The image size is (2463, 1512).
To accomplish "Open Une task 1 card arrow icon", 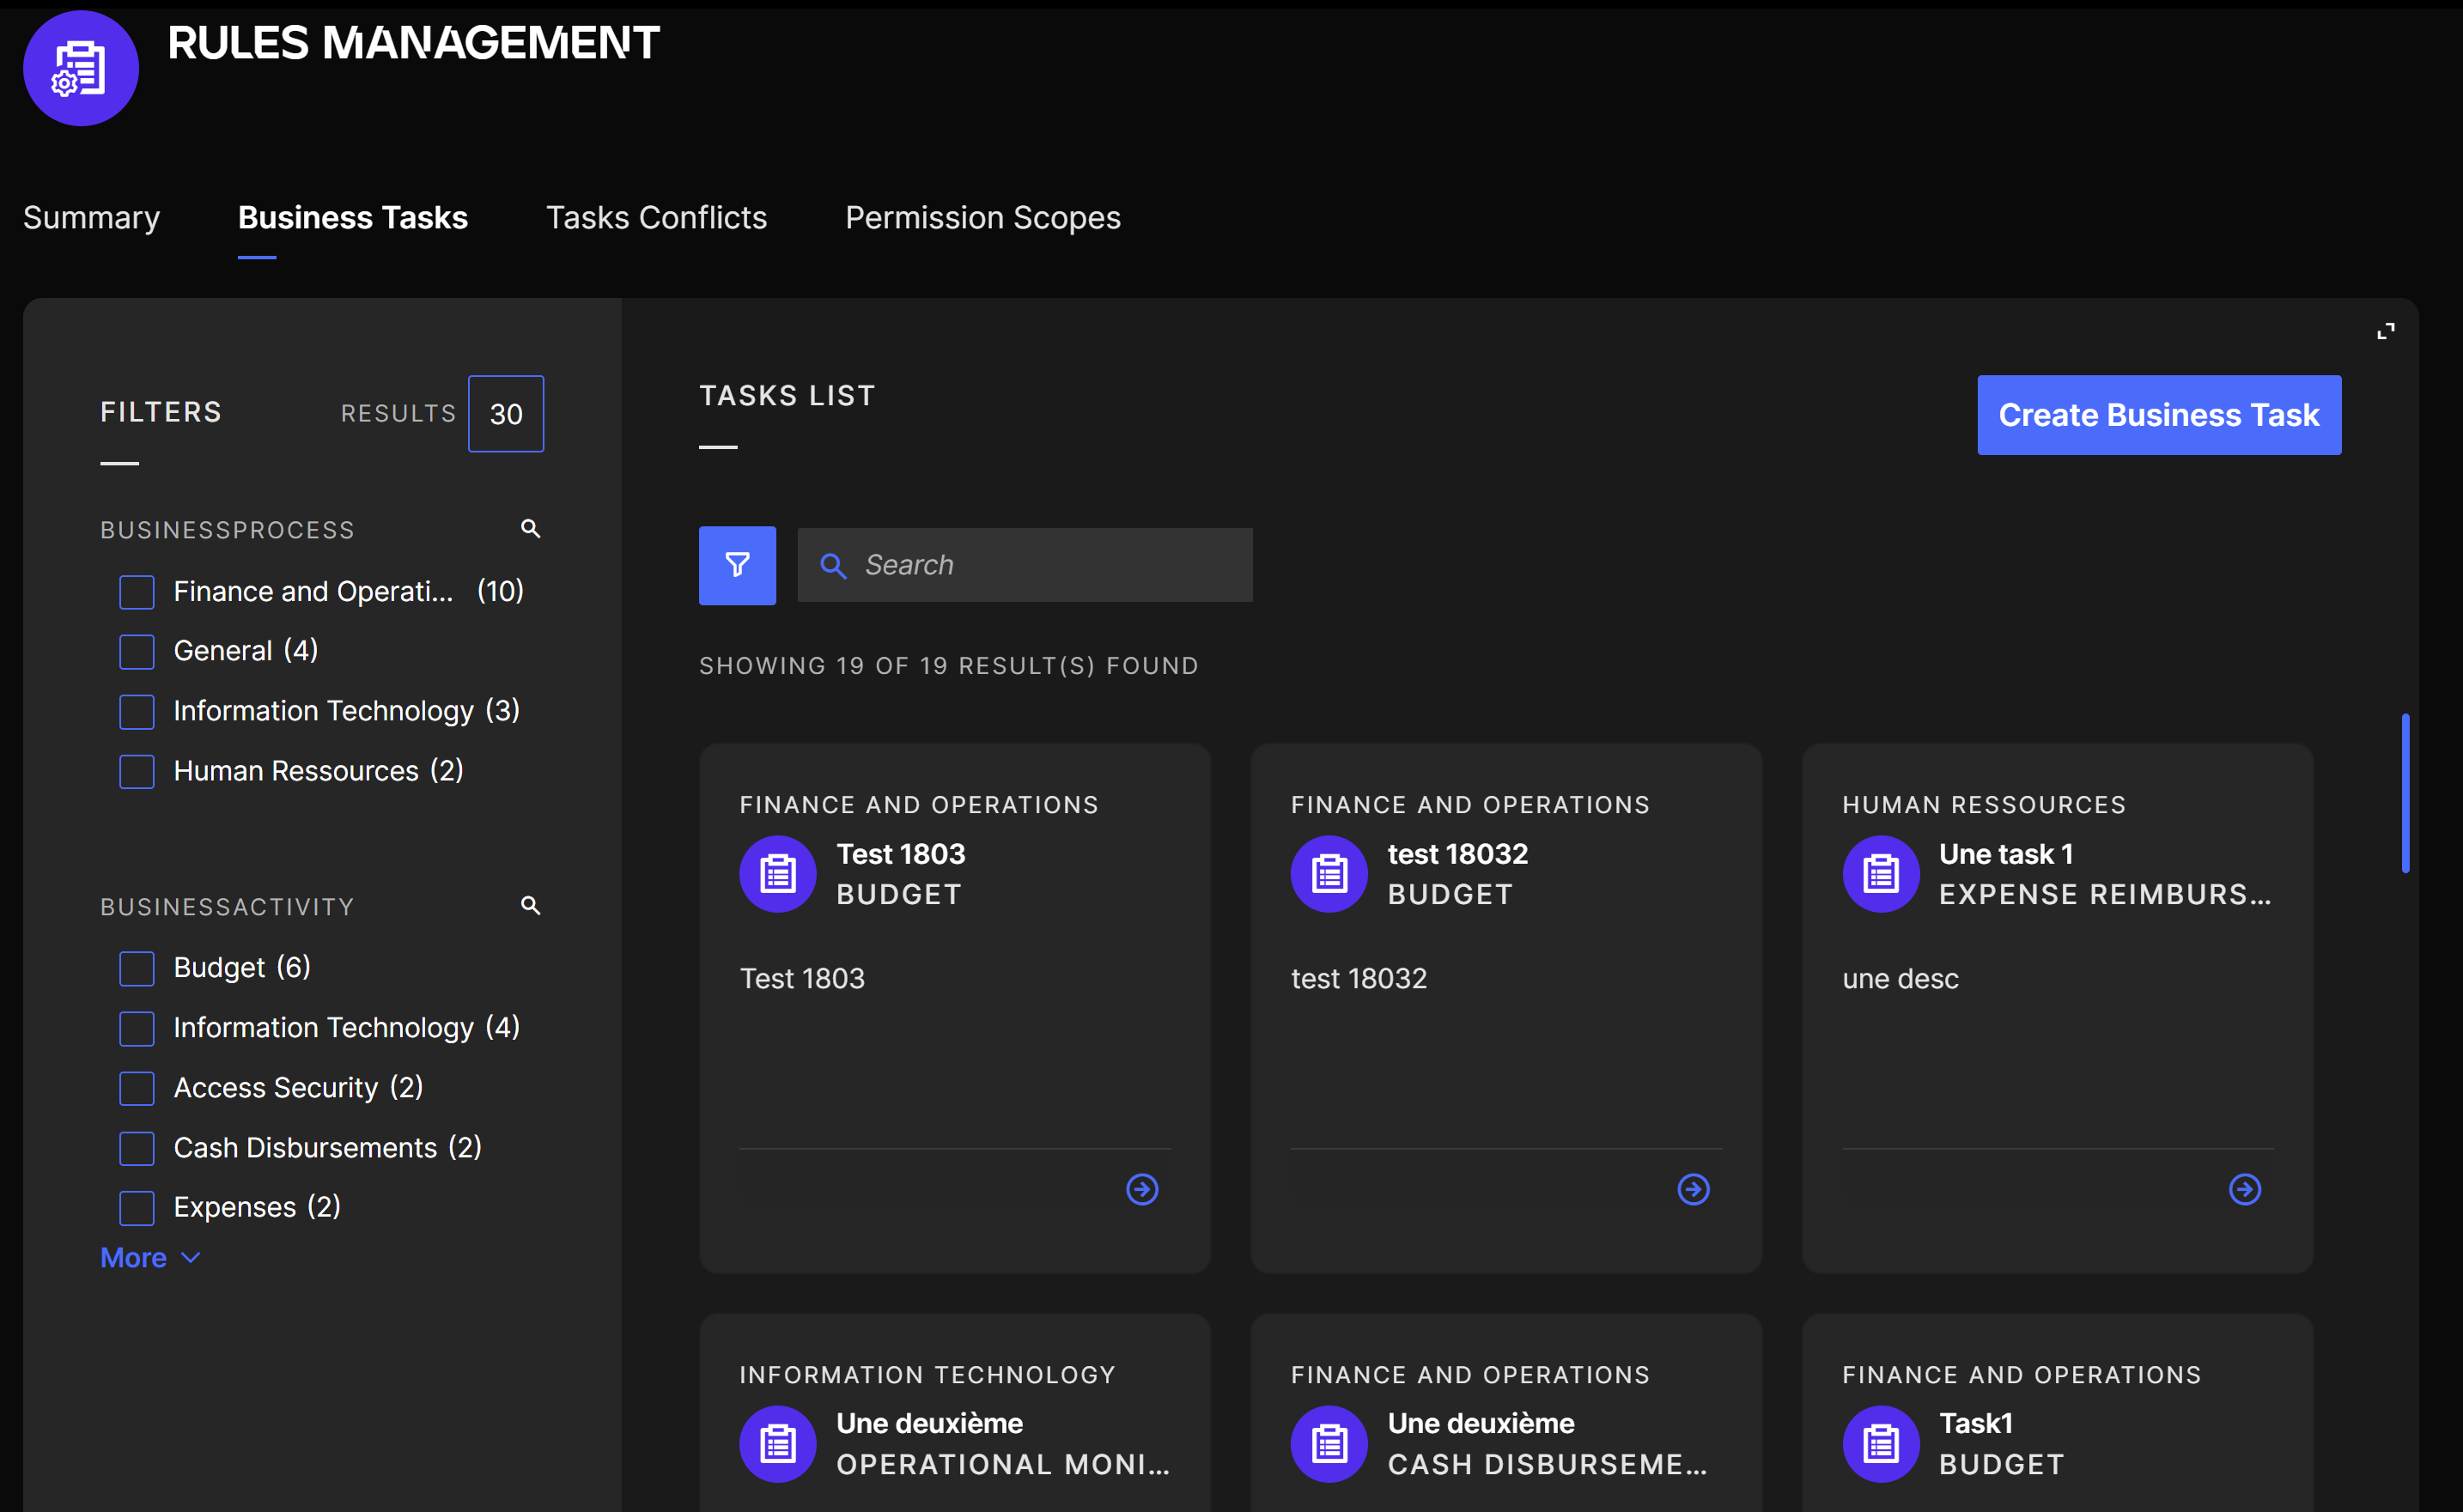I will (2244, 1189).
